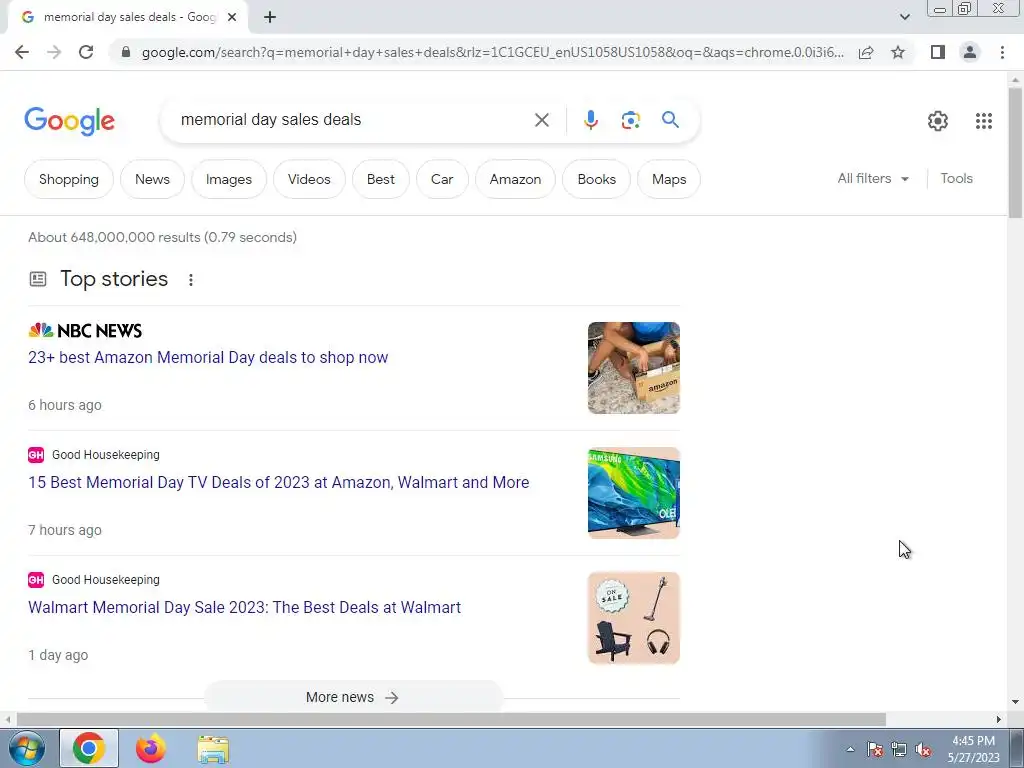This screenshot has height=768, width=1024.
Task: Click Good Housekeeping icon above the Walmart headline
Action: tap(36, 579)
